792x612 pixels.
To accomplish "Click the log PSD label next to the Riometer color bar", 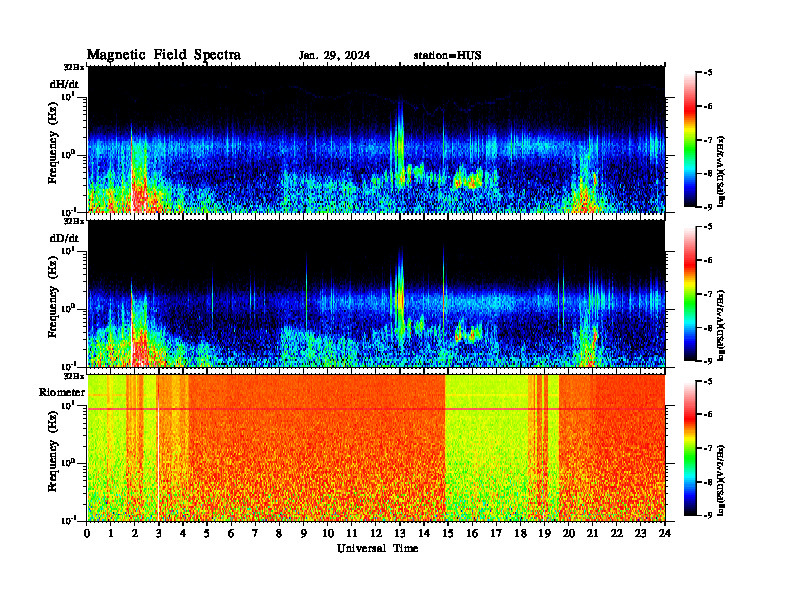I will [721, 479].
